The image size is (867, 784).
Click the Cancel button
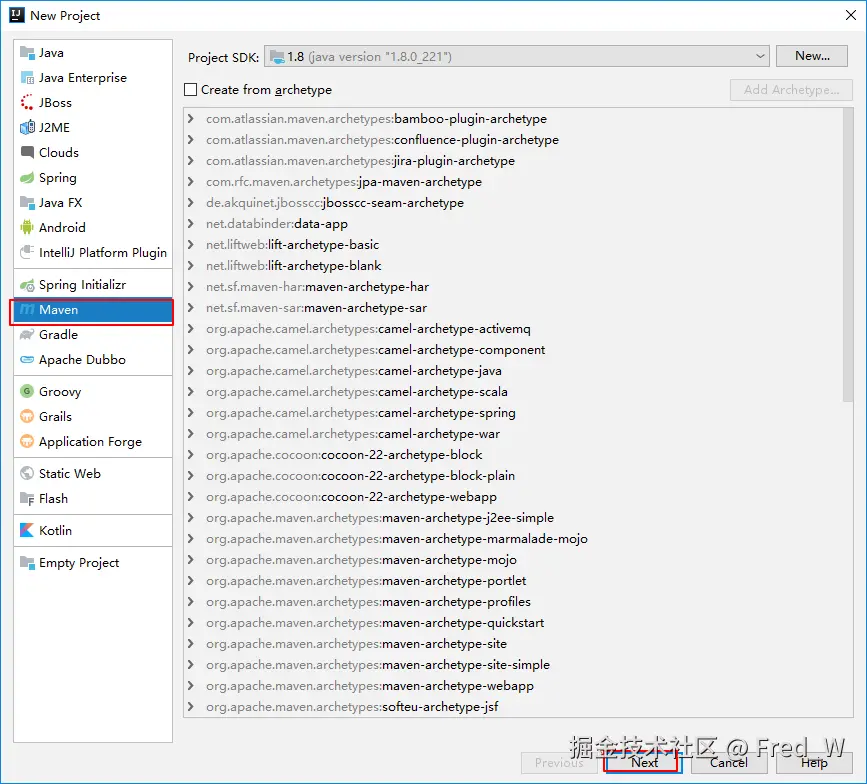pyautogui.click(x=728, y=762)
